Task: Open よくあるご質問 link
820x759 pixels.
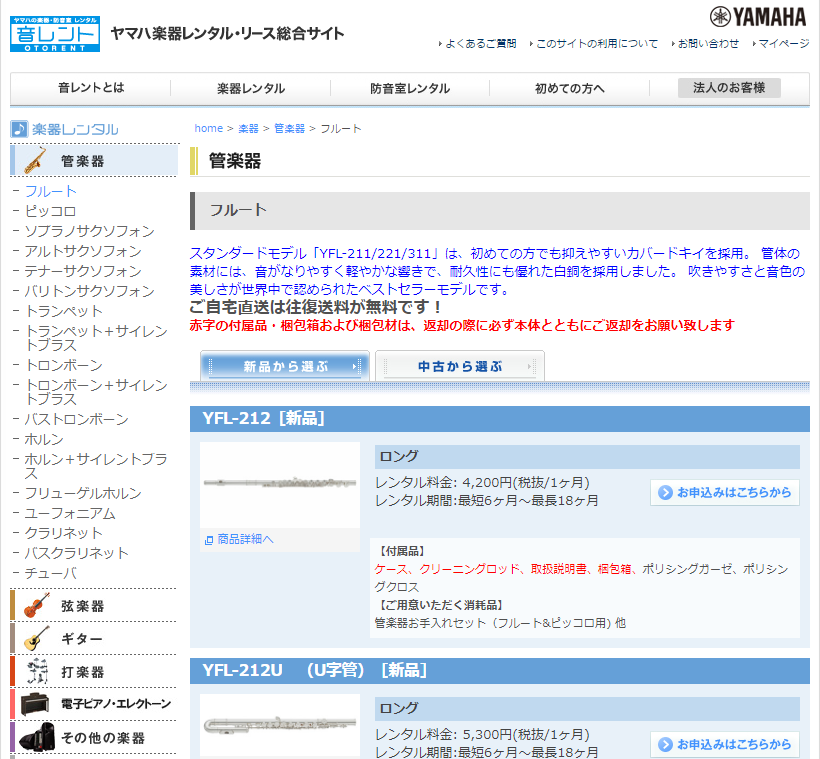Action: point(481,44)
